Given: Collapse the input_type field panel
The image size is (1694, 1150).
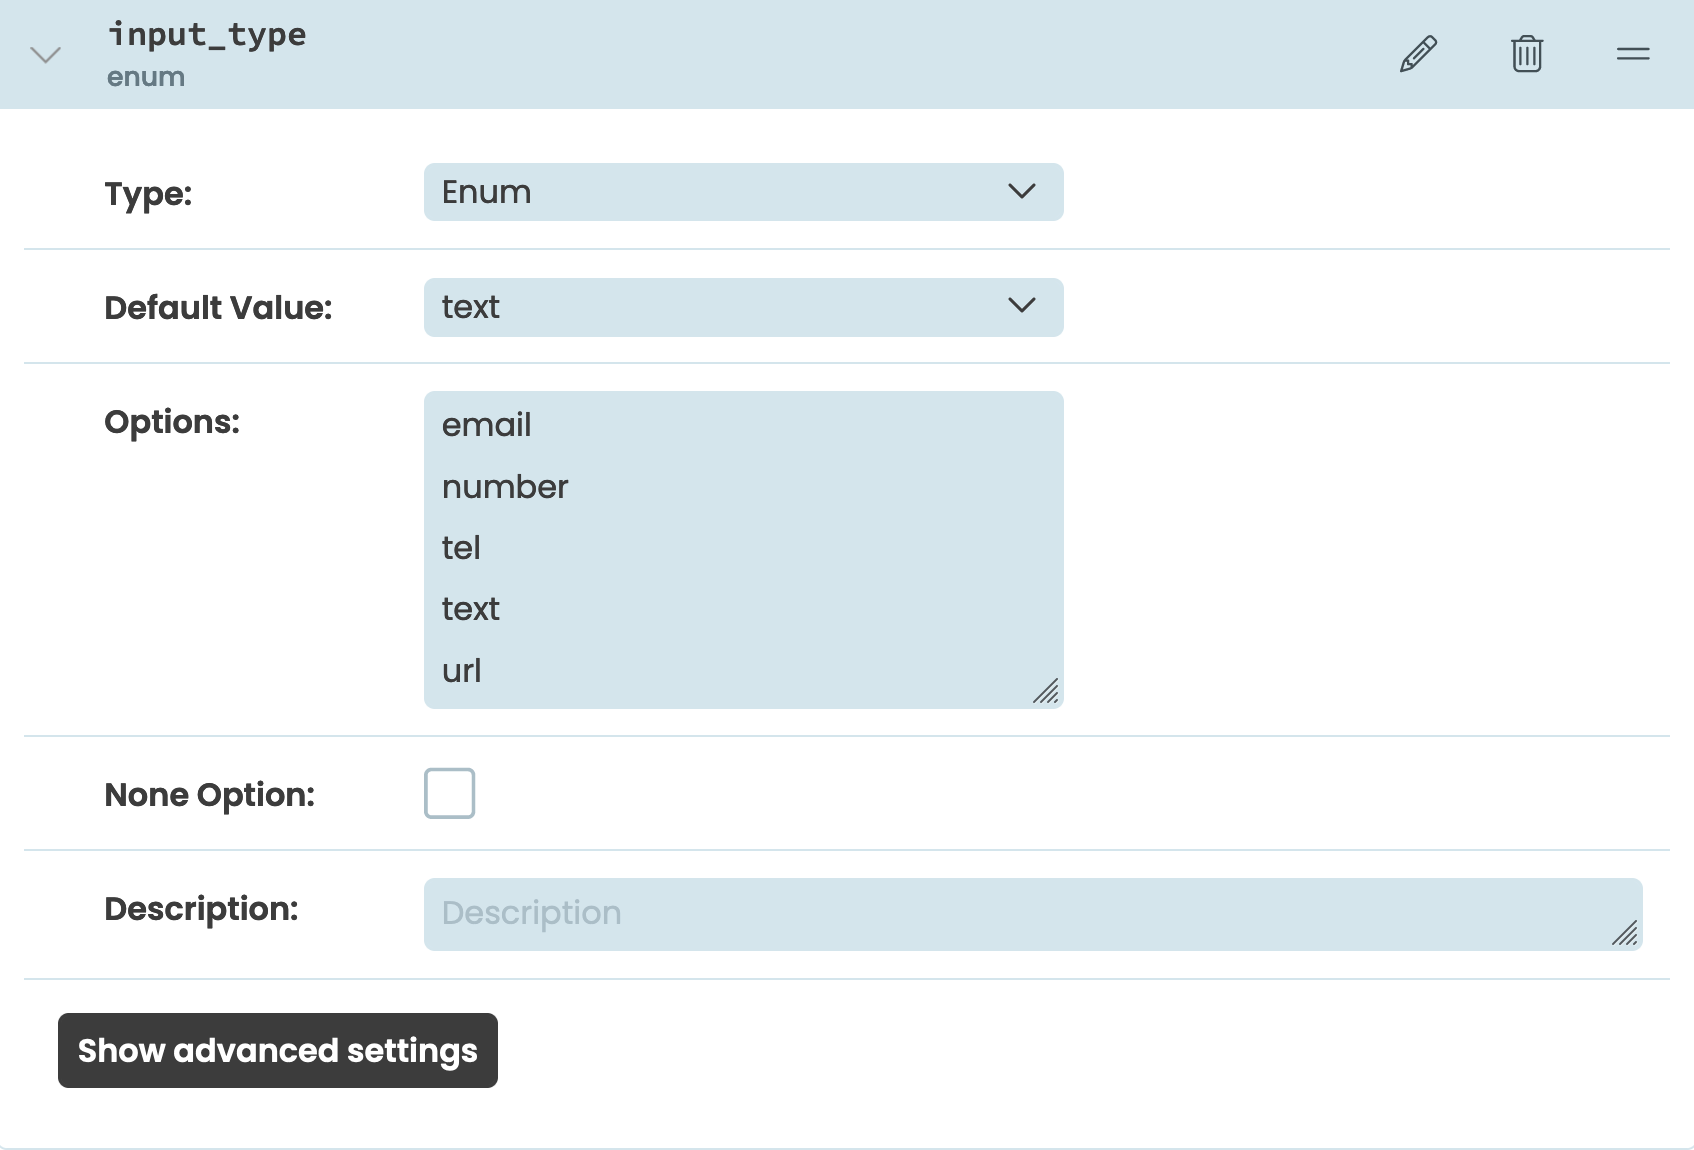Looking at the screenshot, I should [x=44, y=55].
